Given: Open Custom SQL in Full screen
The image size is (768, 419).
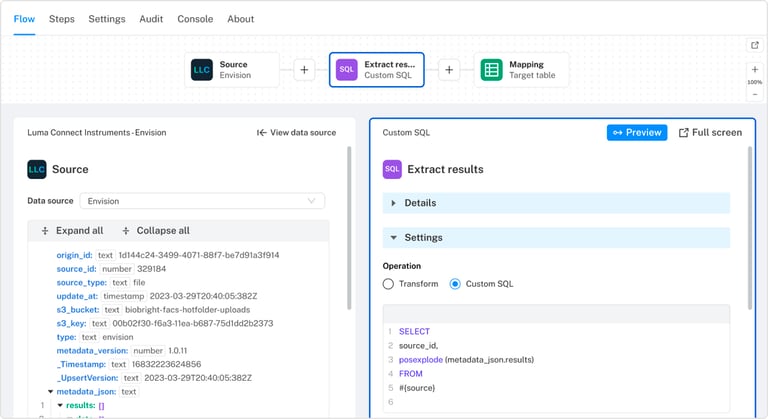Looking at the screenshot, I should (710, 132).
